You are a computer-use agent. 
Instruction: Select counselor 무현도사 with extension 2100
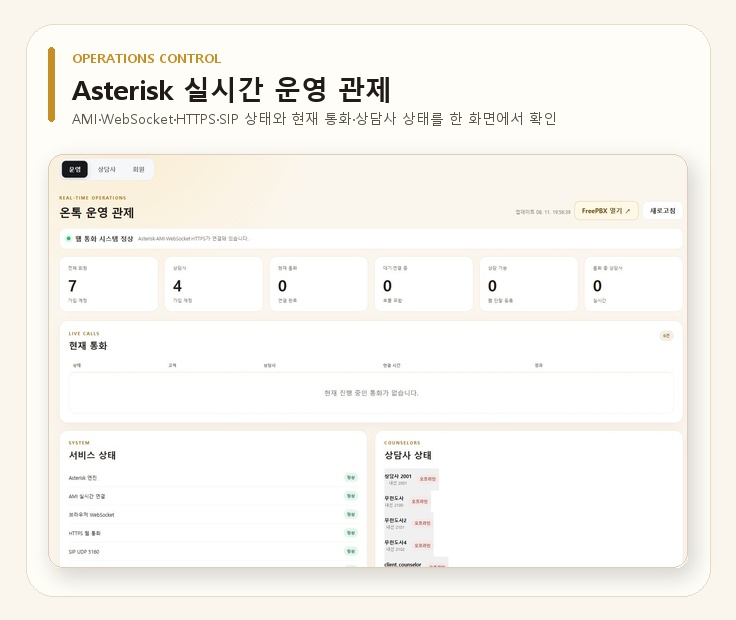click(x=407, y=501)
